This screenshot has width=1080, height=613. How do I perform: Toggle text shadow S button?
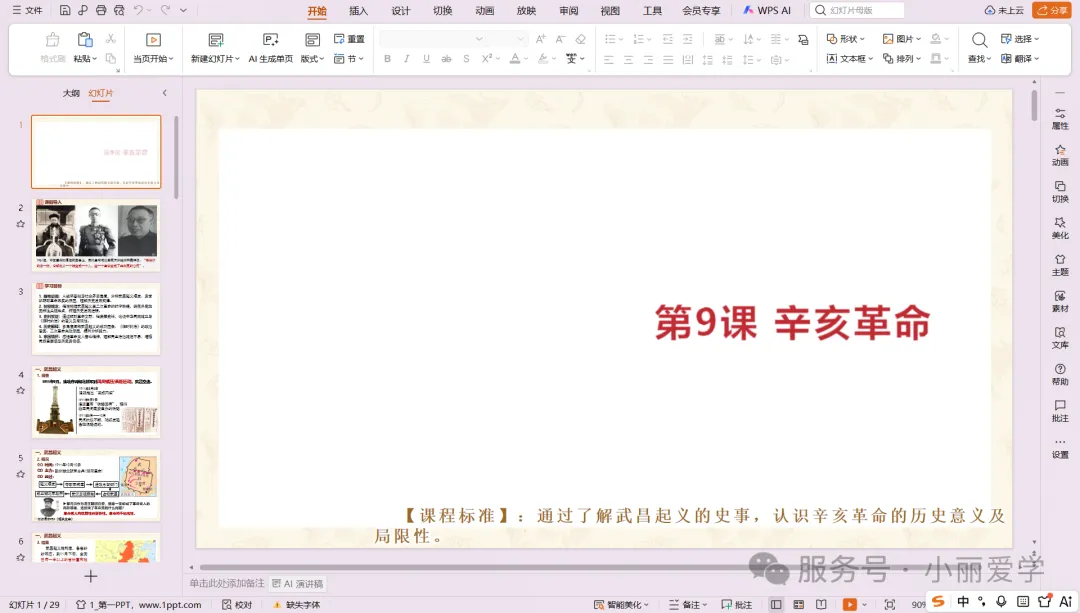[x=466, y=59]
